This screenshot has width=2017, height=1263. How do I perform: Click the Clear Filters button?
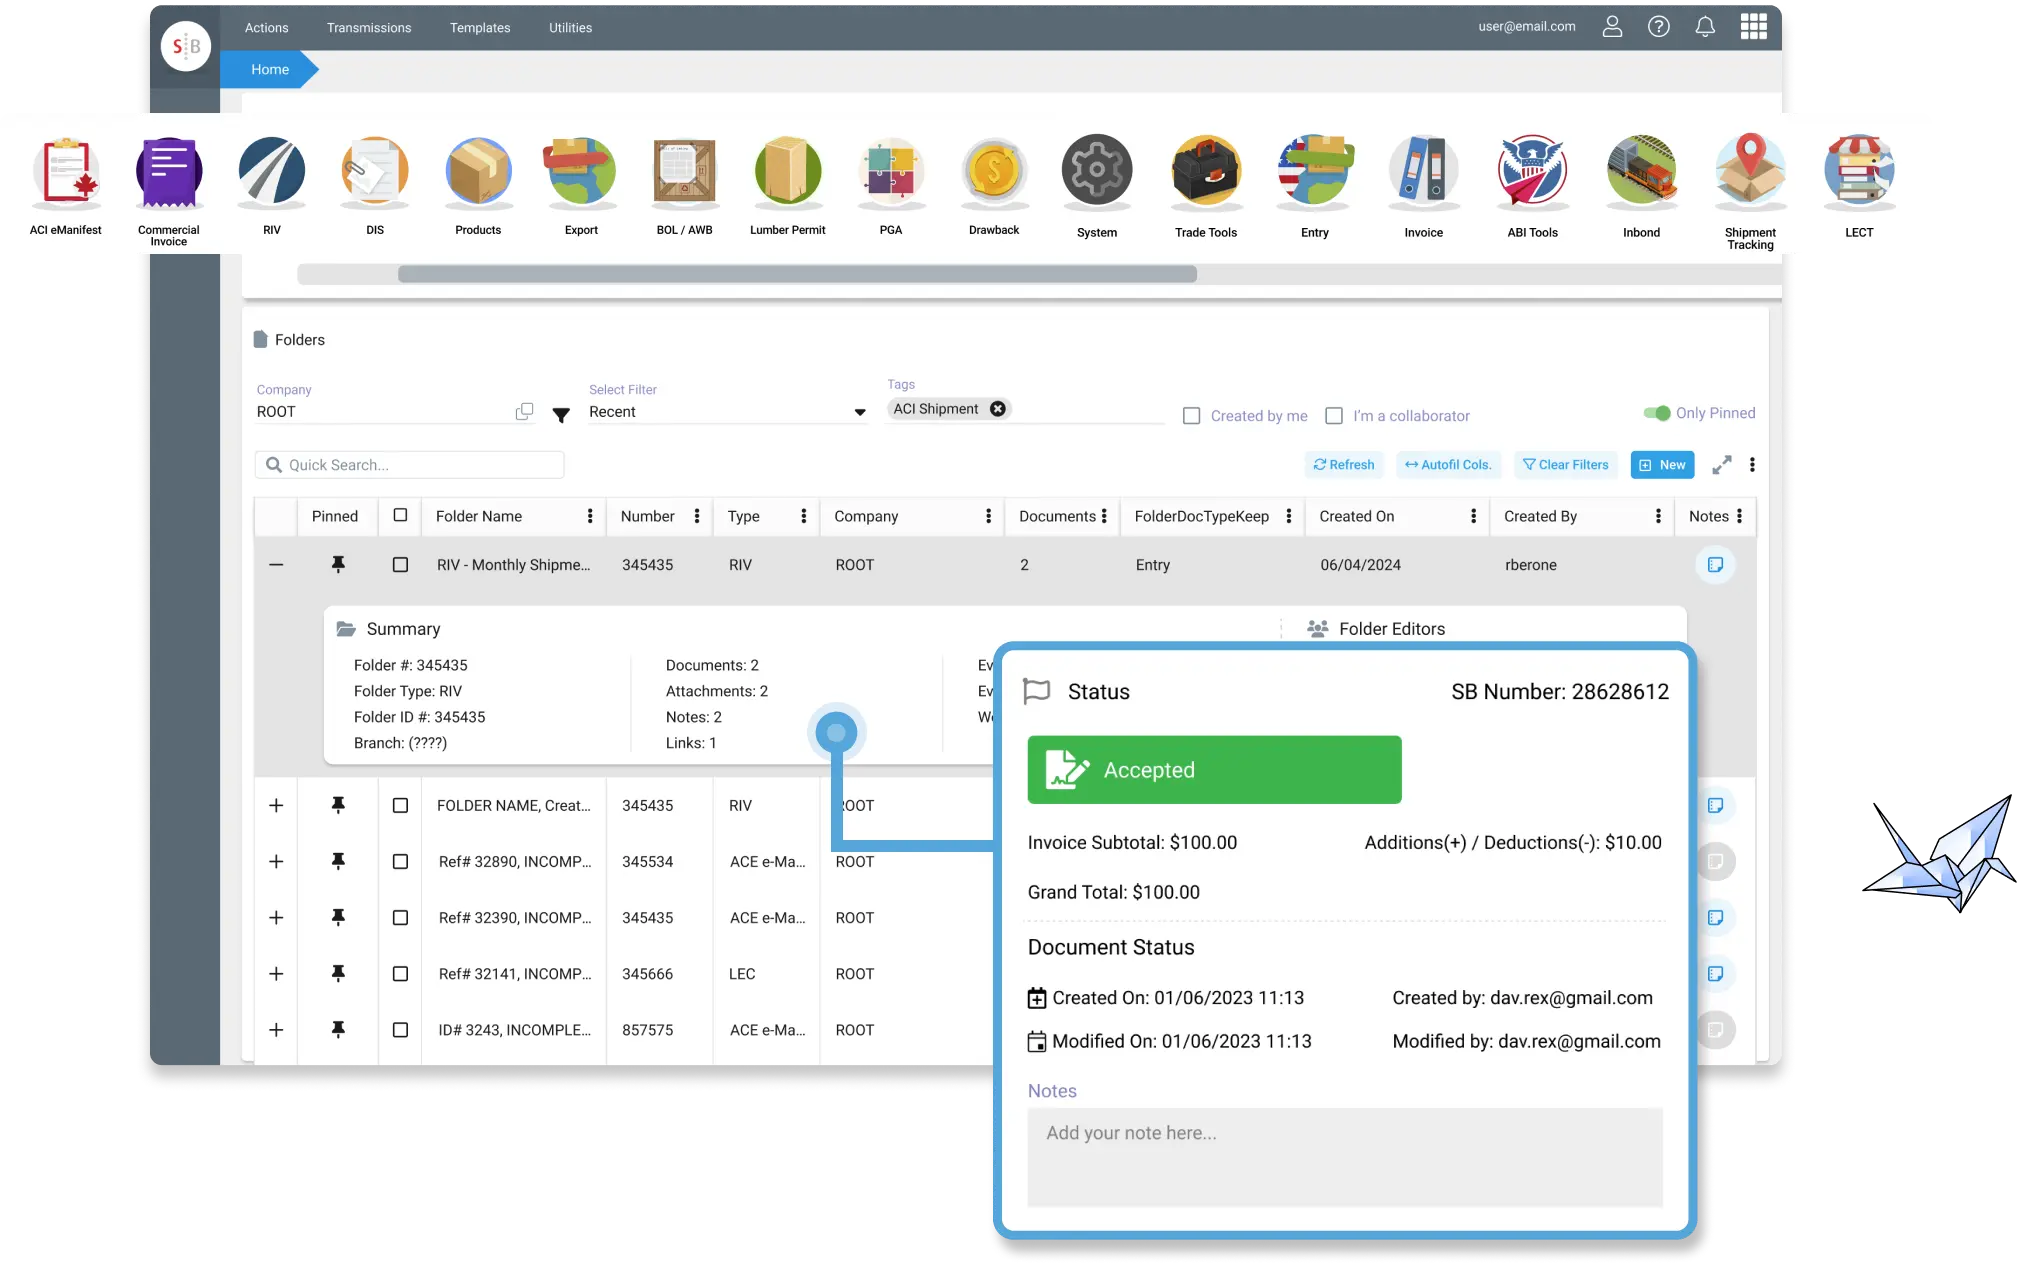[x=1564, y=464]
